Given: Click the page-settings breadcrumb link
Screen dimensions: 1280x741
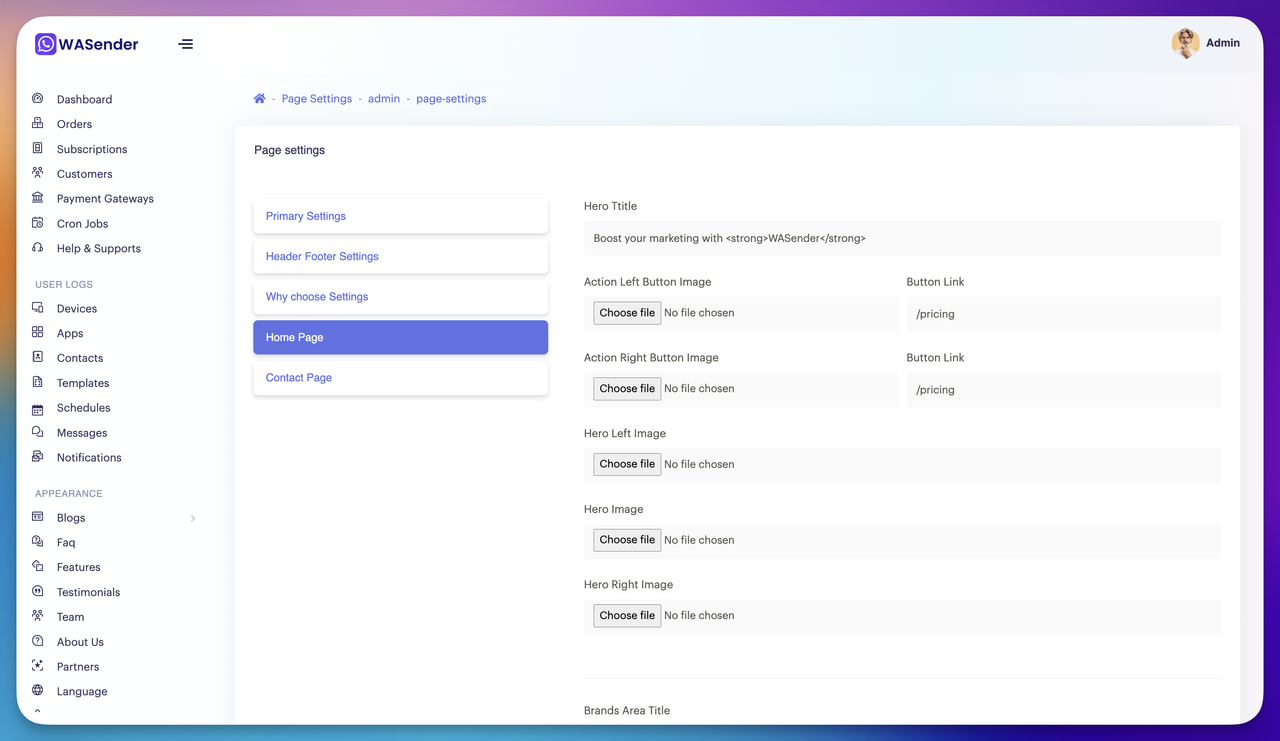Looking at the screenshot, I should pyautogui.click(x=451, y=99).
